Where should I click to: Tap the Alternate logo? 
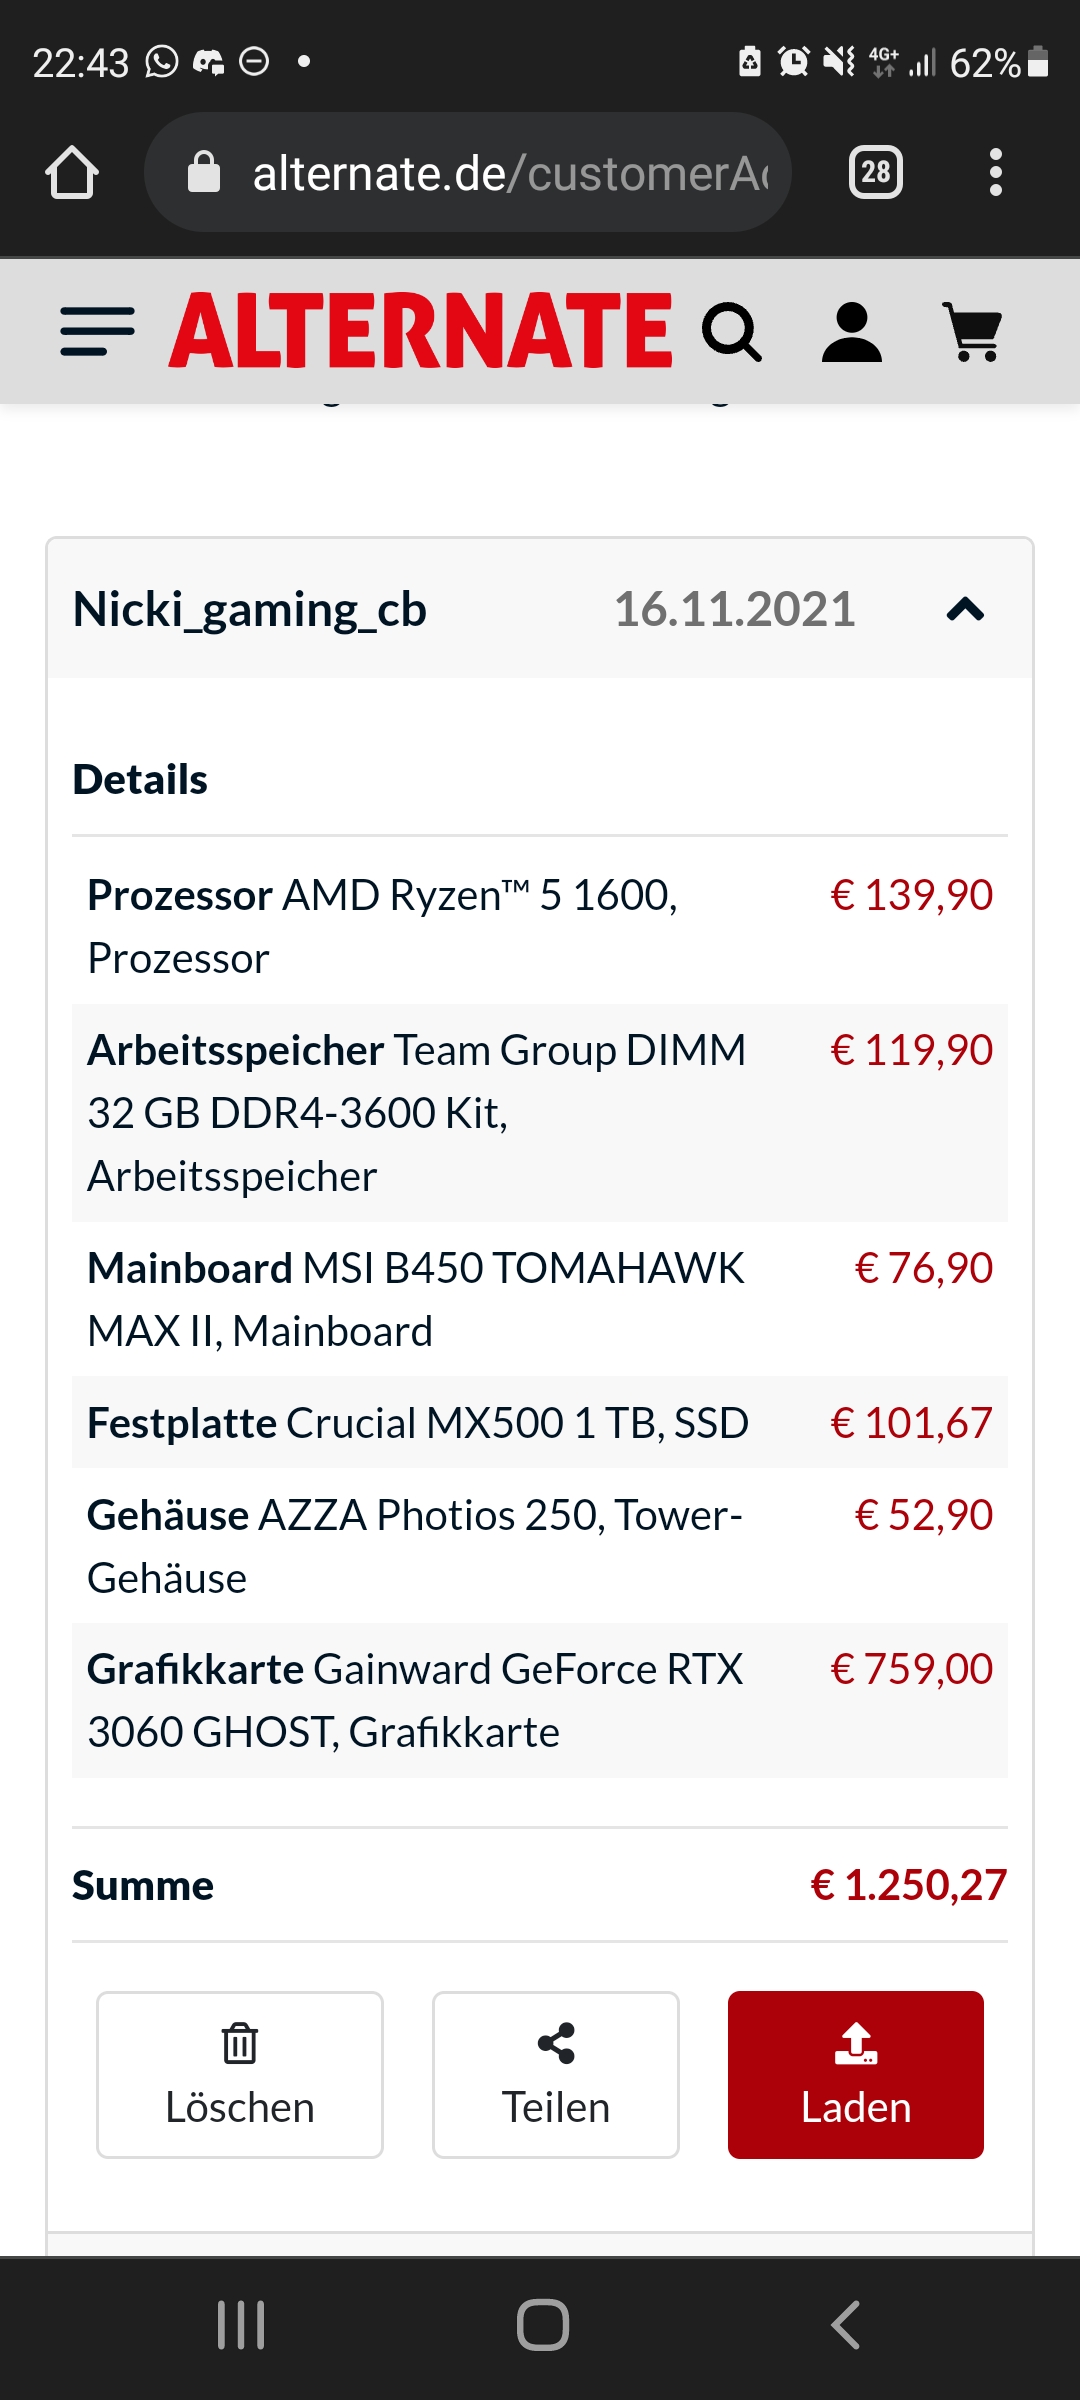pyautogui.click(x=421, y=332)
